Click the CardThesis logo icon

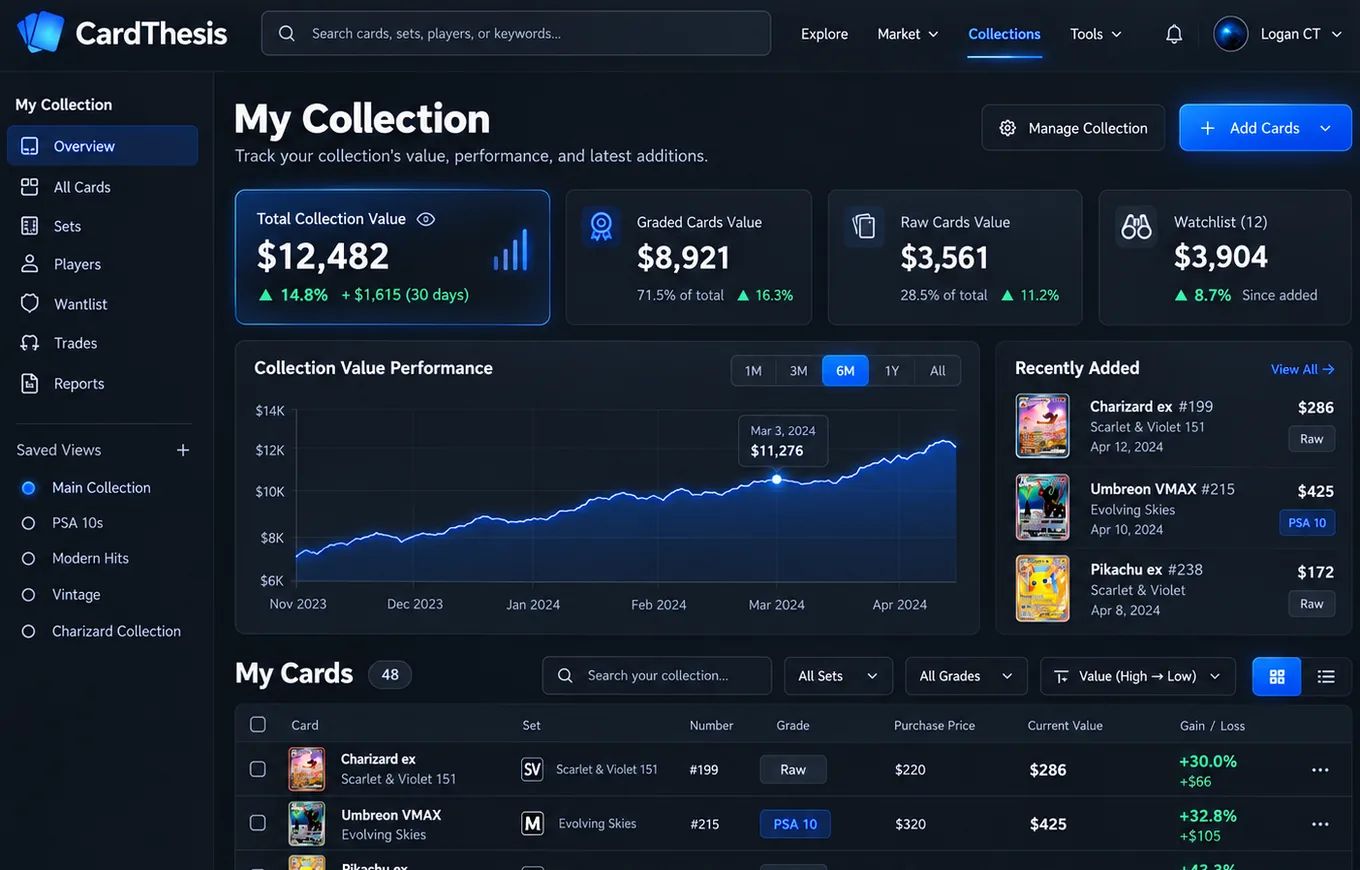tap(40, 33)
